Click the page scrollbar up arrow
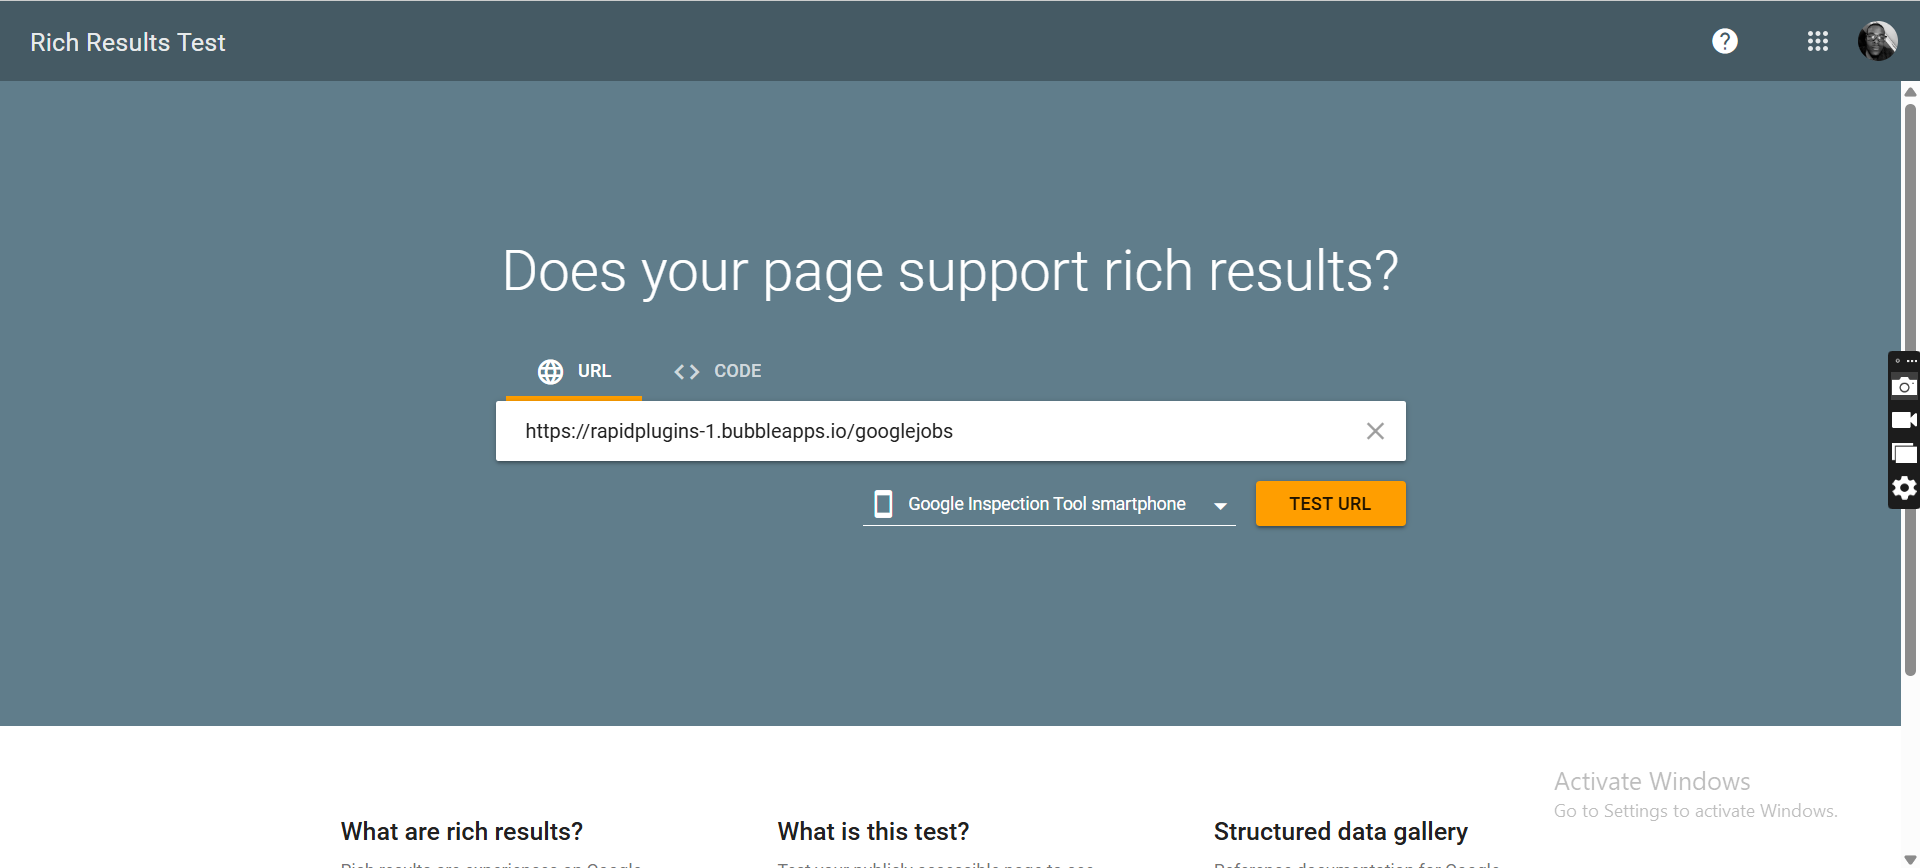Viewport: 1920px width, 868px height. (1910, 92)
